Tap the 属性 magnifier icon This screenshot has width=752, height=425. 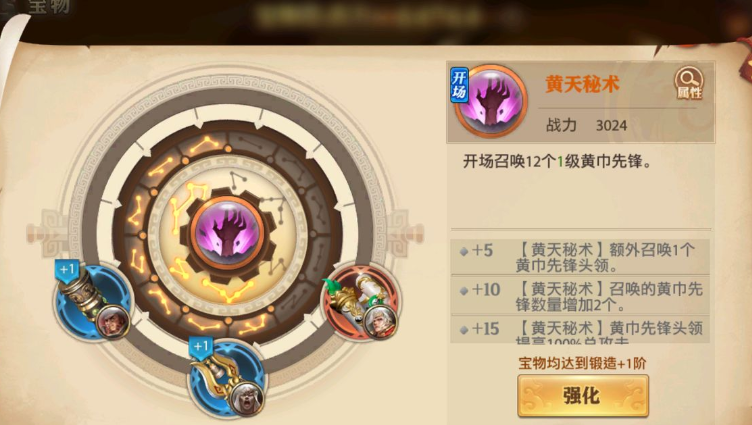(x=689, y=83)
